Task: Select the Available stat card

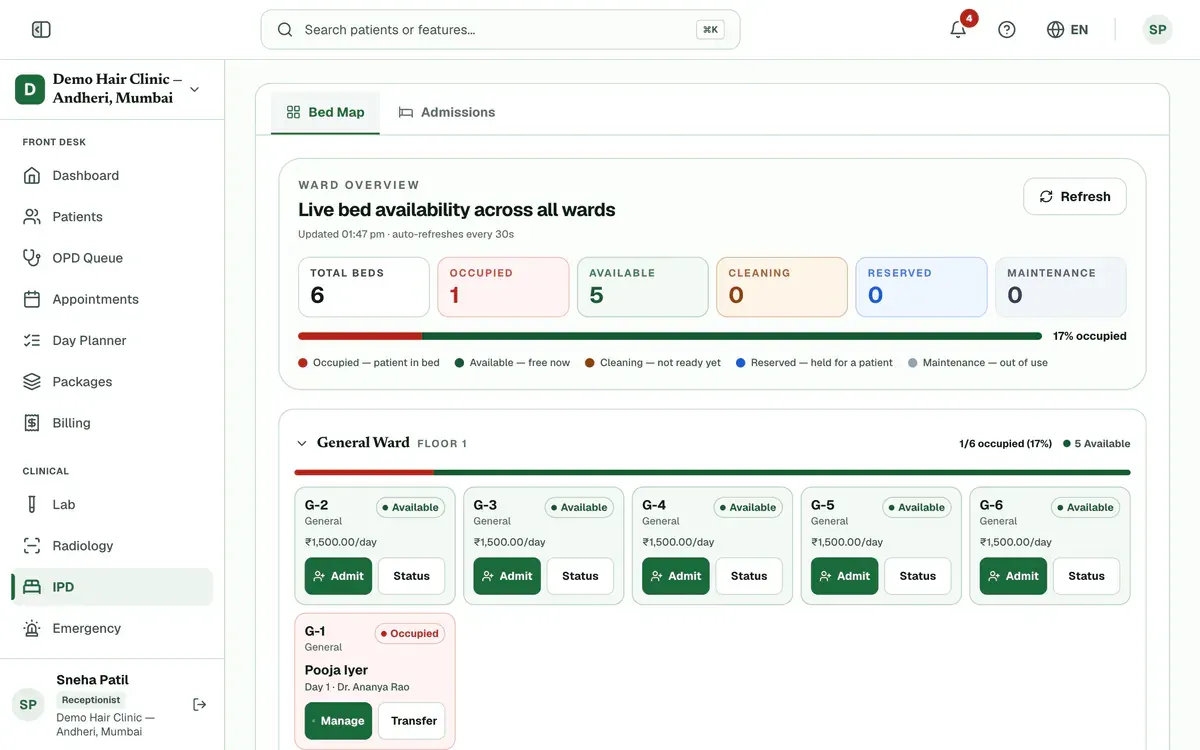Action: pyautogui.click(x=643, y=288)
